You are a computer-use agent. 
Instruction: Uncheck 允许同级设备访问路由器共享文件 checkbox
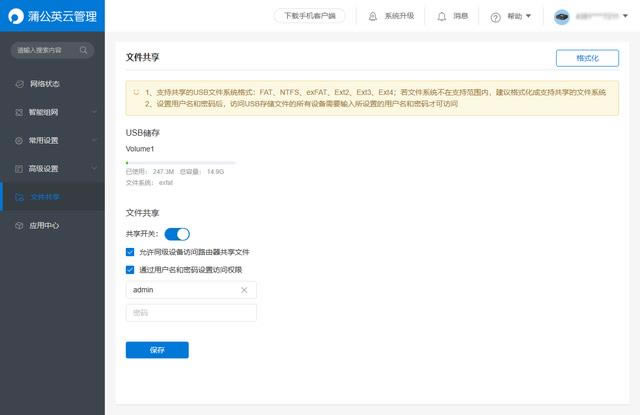pyautogui.click(x=130, y=252)
